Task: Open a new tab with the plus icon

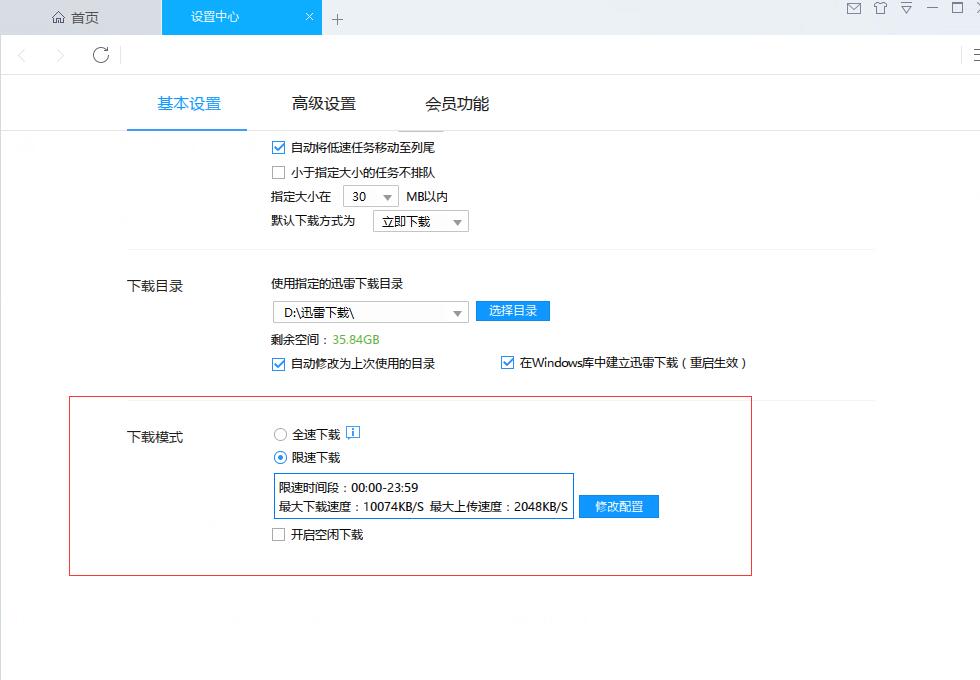Action: coord(338,17)
